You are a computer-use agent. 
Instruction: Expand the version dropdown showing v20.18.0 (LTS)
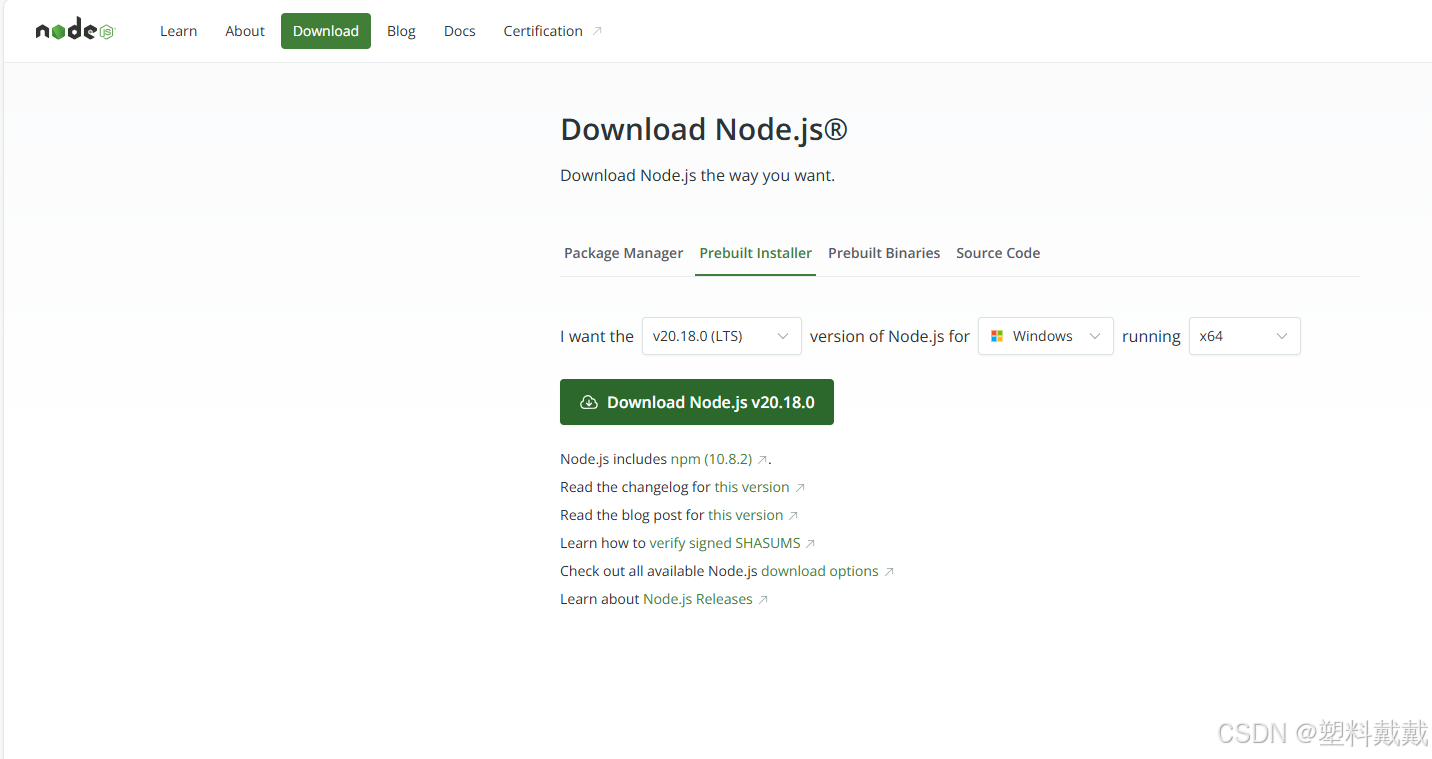click(x=721, y=336)
